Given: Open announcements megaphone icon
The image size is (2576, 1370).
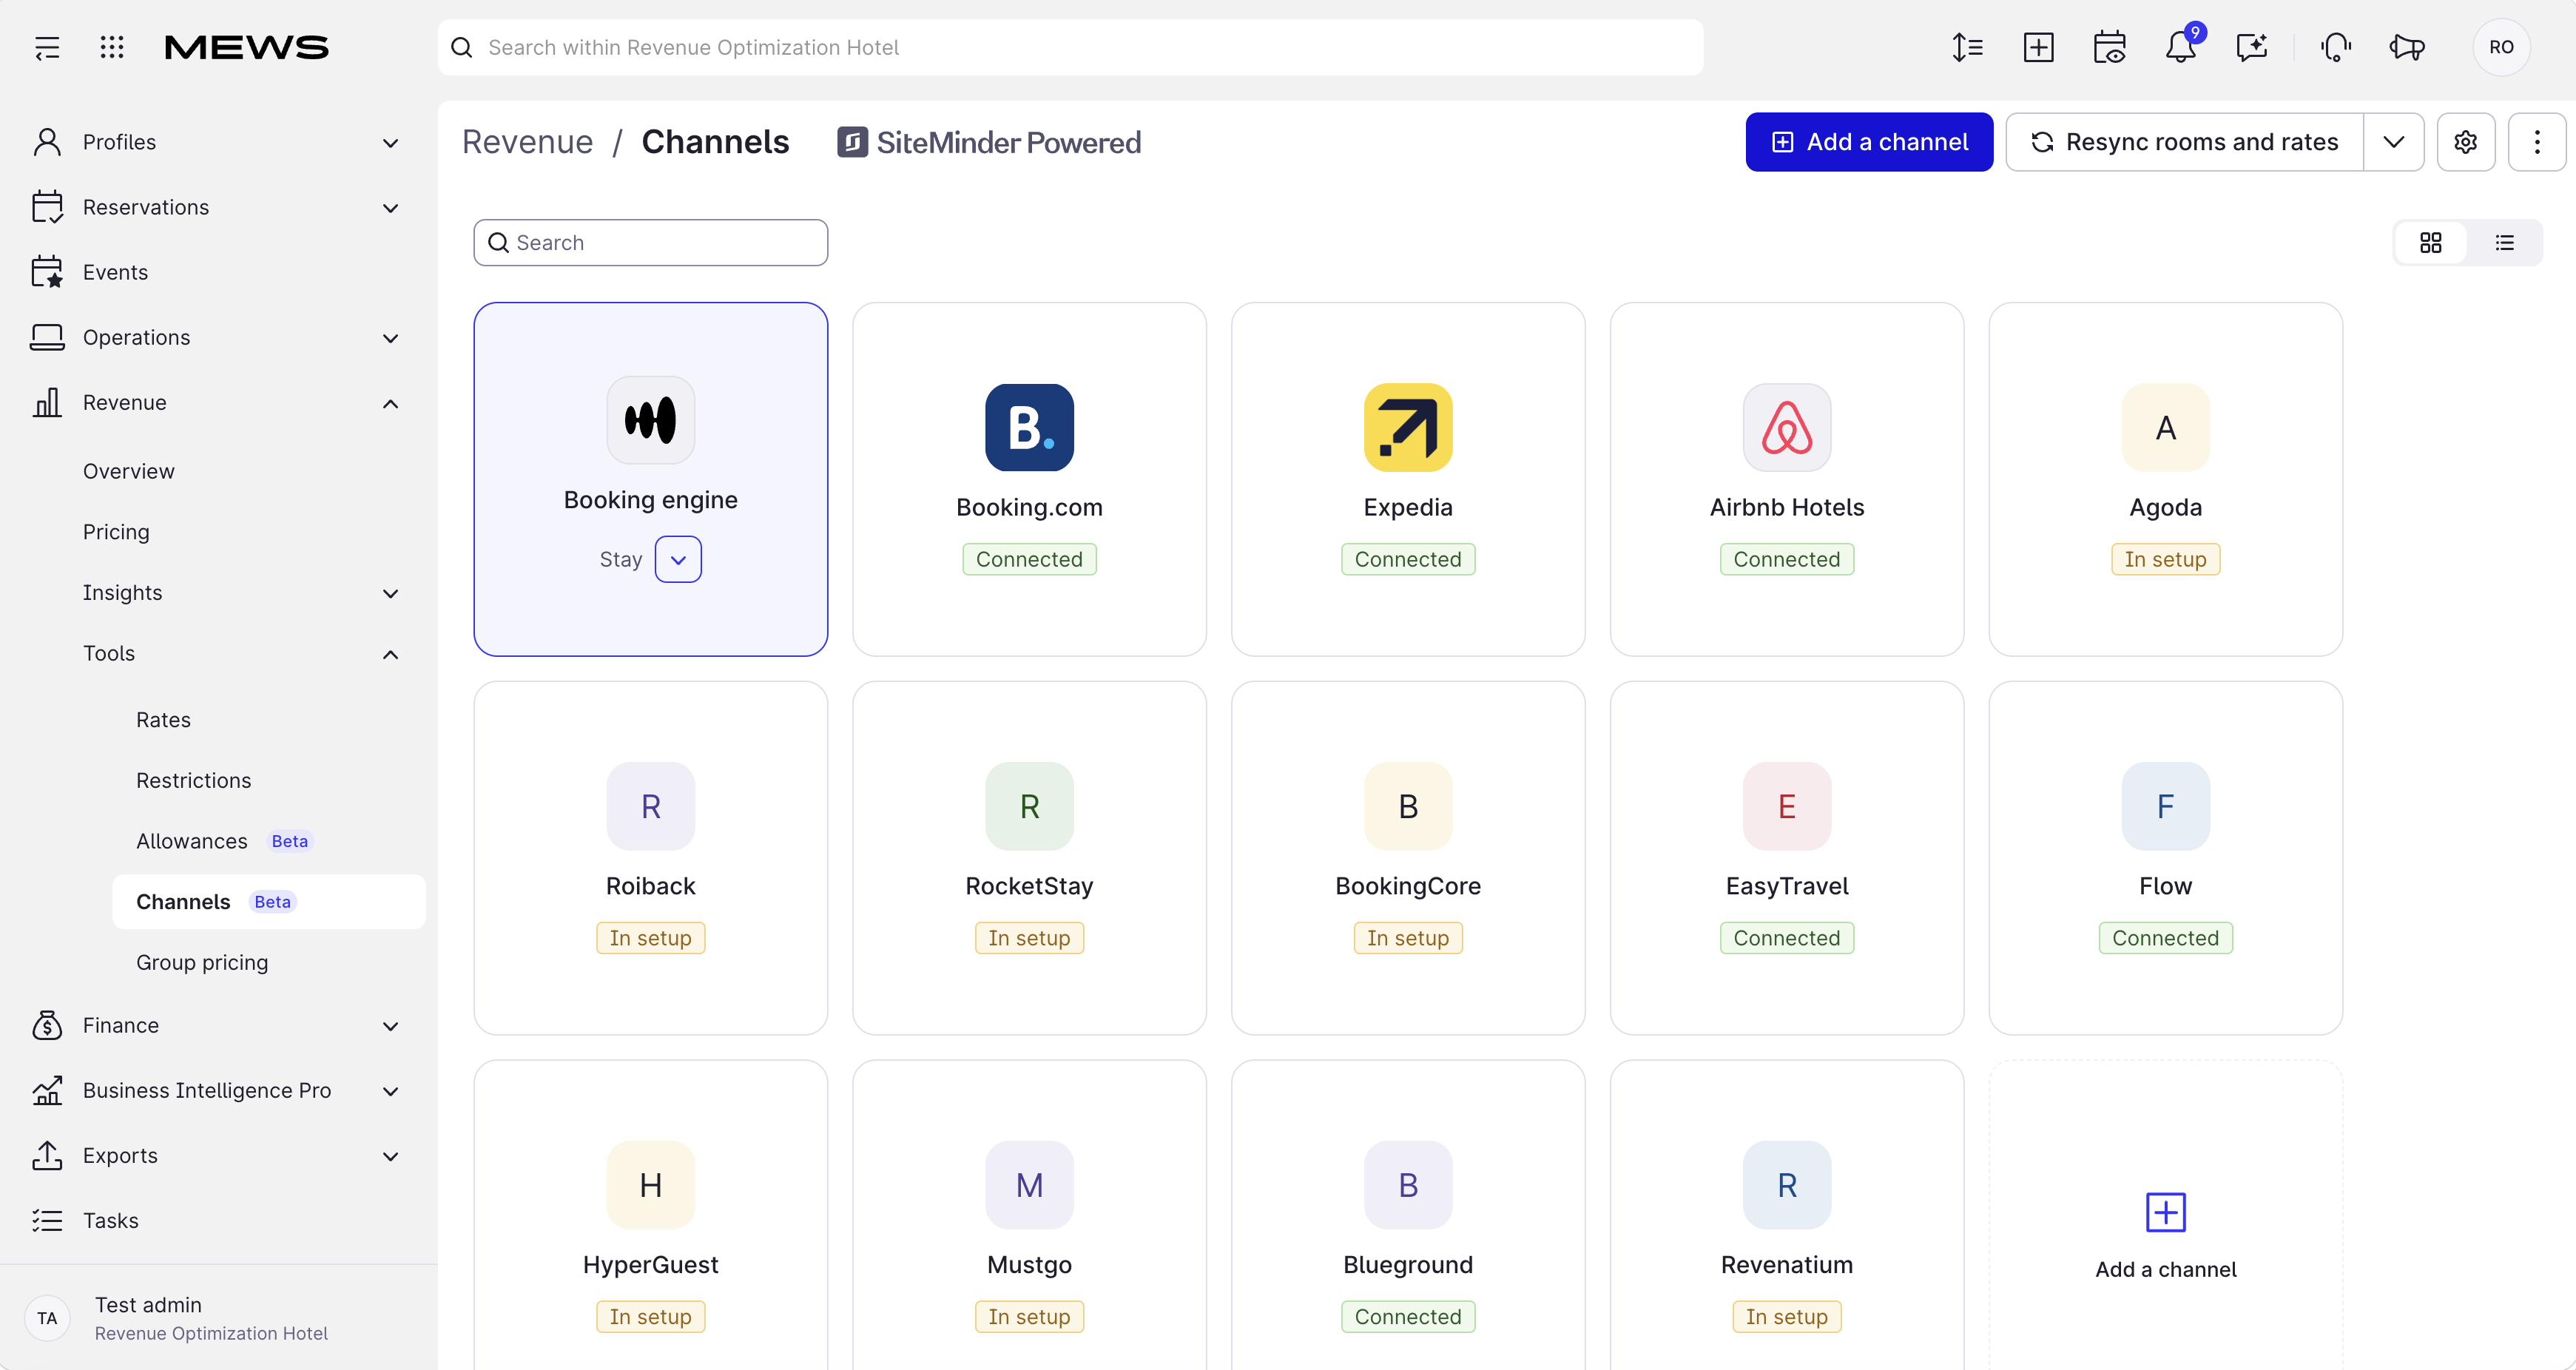Looking at the screenshot, I should tap(2406, 47).
